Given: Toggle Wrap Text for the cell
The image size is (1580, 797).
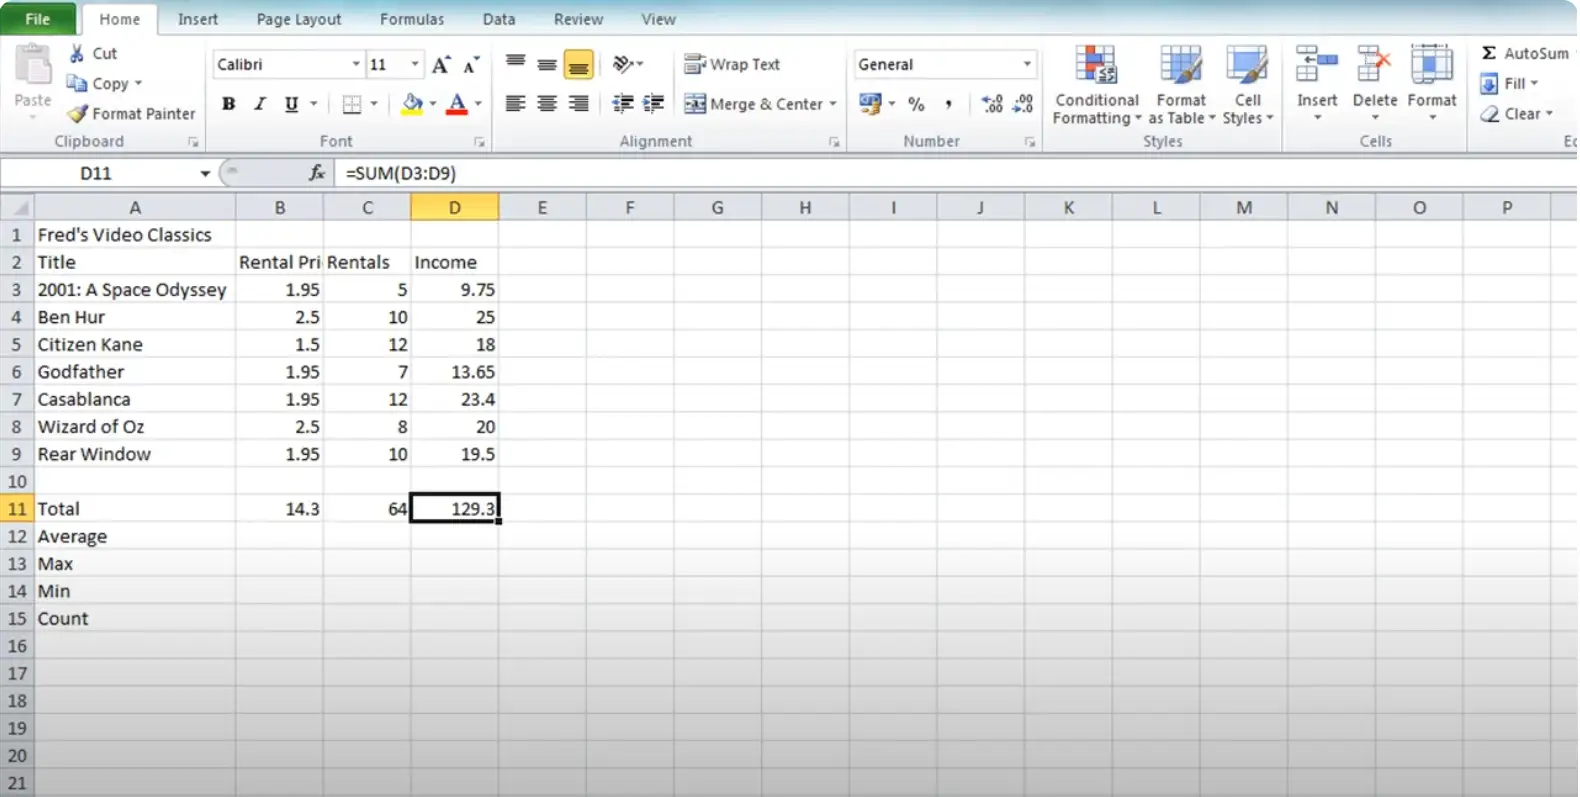Looking at the screenshot, I should coord(732,64).
